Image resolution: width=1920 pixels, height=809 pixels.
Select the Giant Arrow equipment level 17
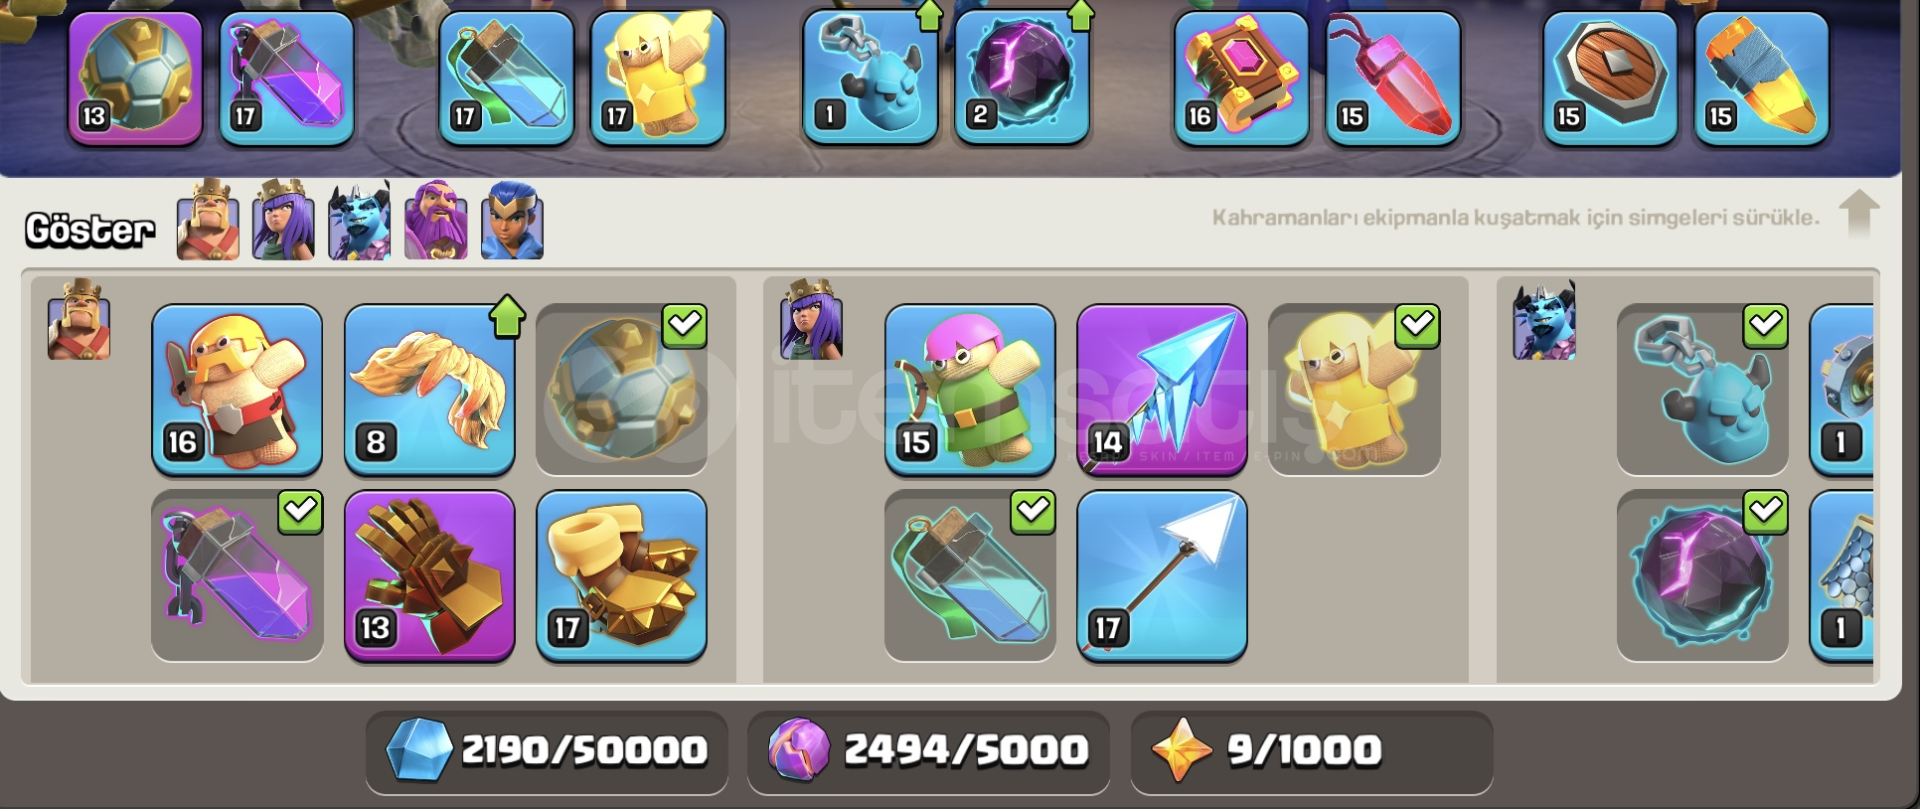(1162, 576)
